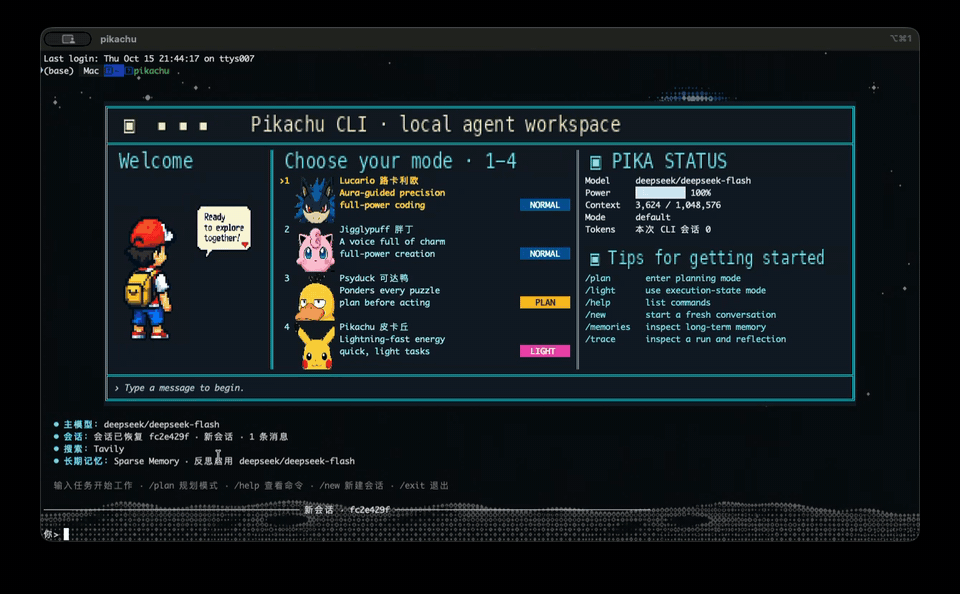960x594 pixels.
Task: Click 'Last login: Thu Oct 15' line
Action: tap(149, 59)
